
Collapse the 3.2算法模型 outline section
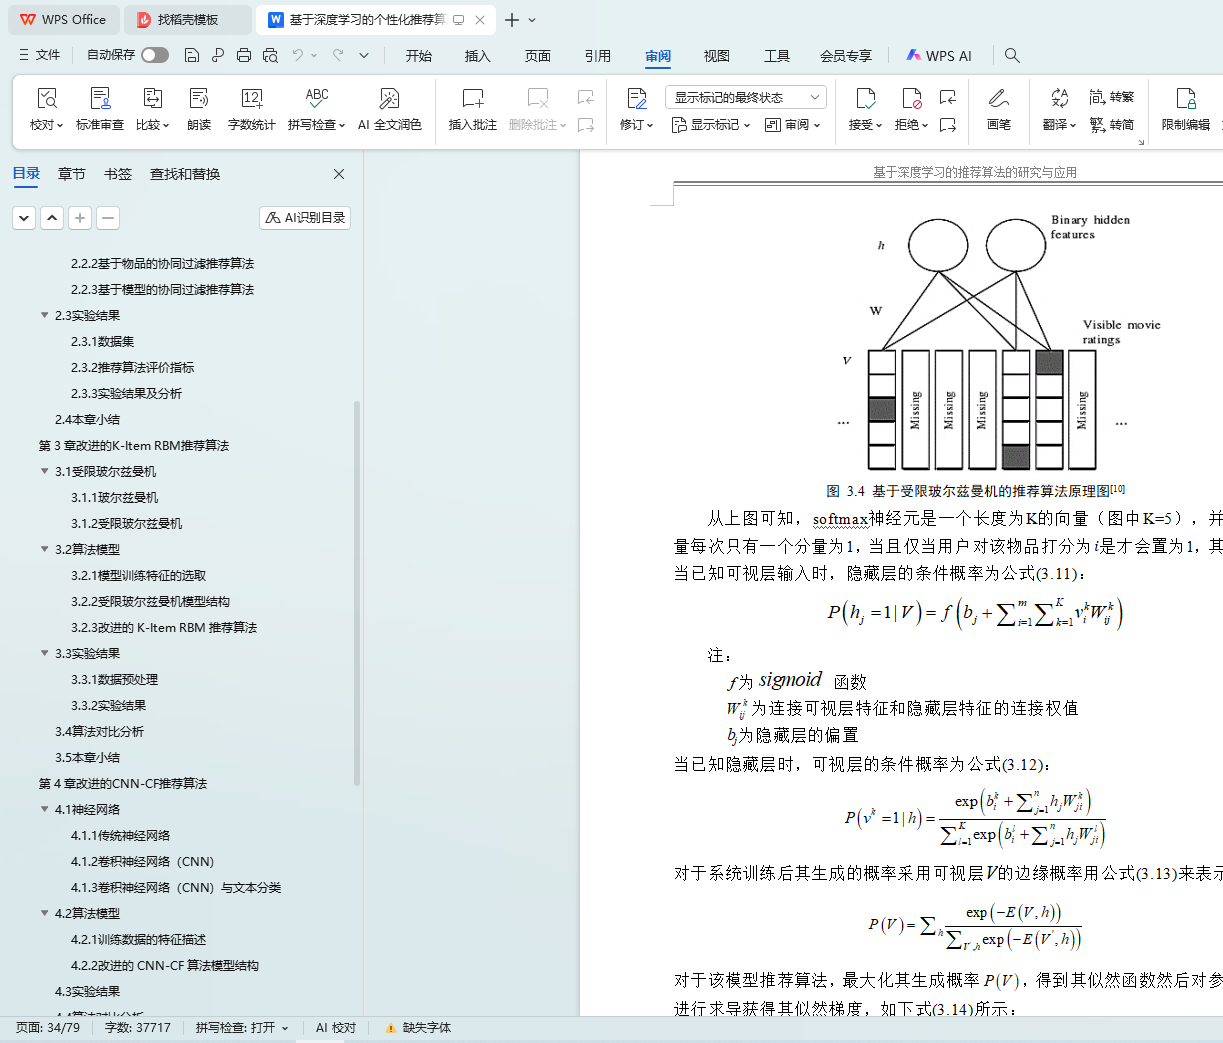tap(44, 549)
